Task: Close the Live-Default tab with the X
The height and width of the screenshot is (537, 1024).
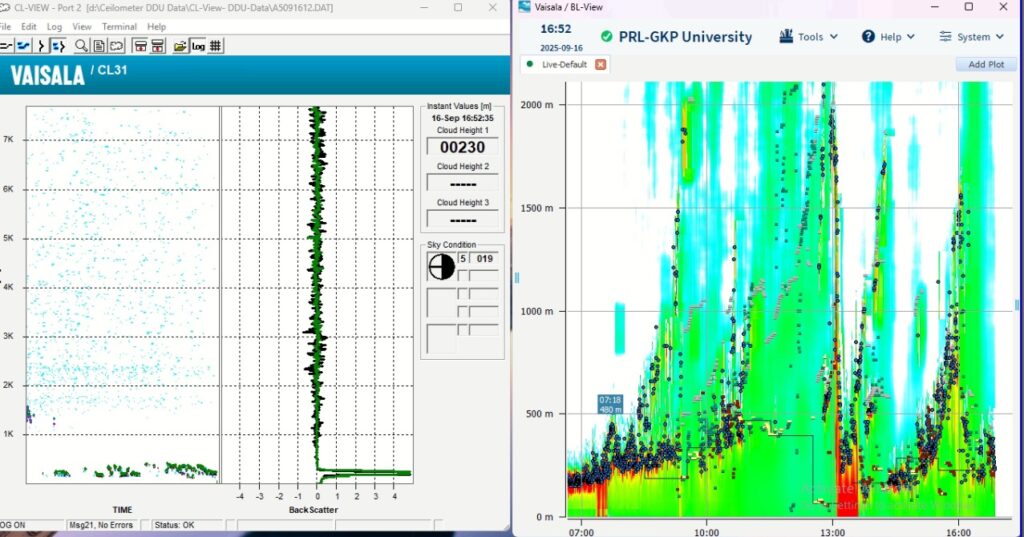Action: pos(600,64)
